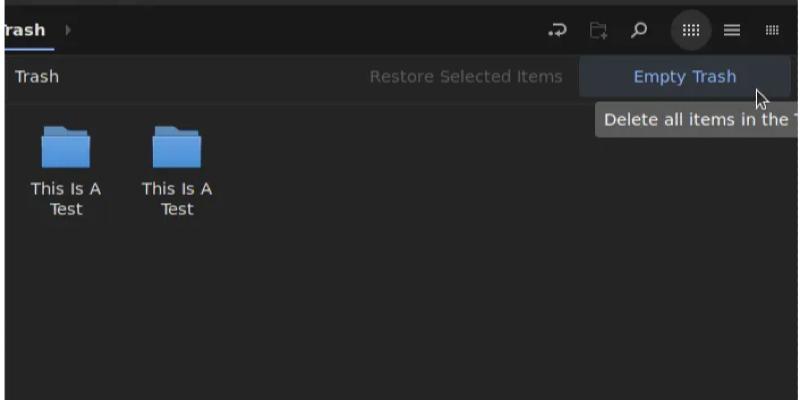
Task: Switch to list view layout
Action: (732, 30)
